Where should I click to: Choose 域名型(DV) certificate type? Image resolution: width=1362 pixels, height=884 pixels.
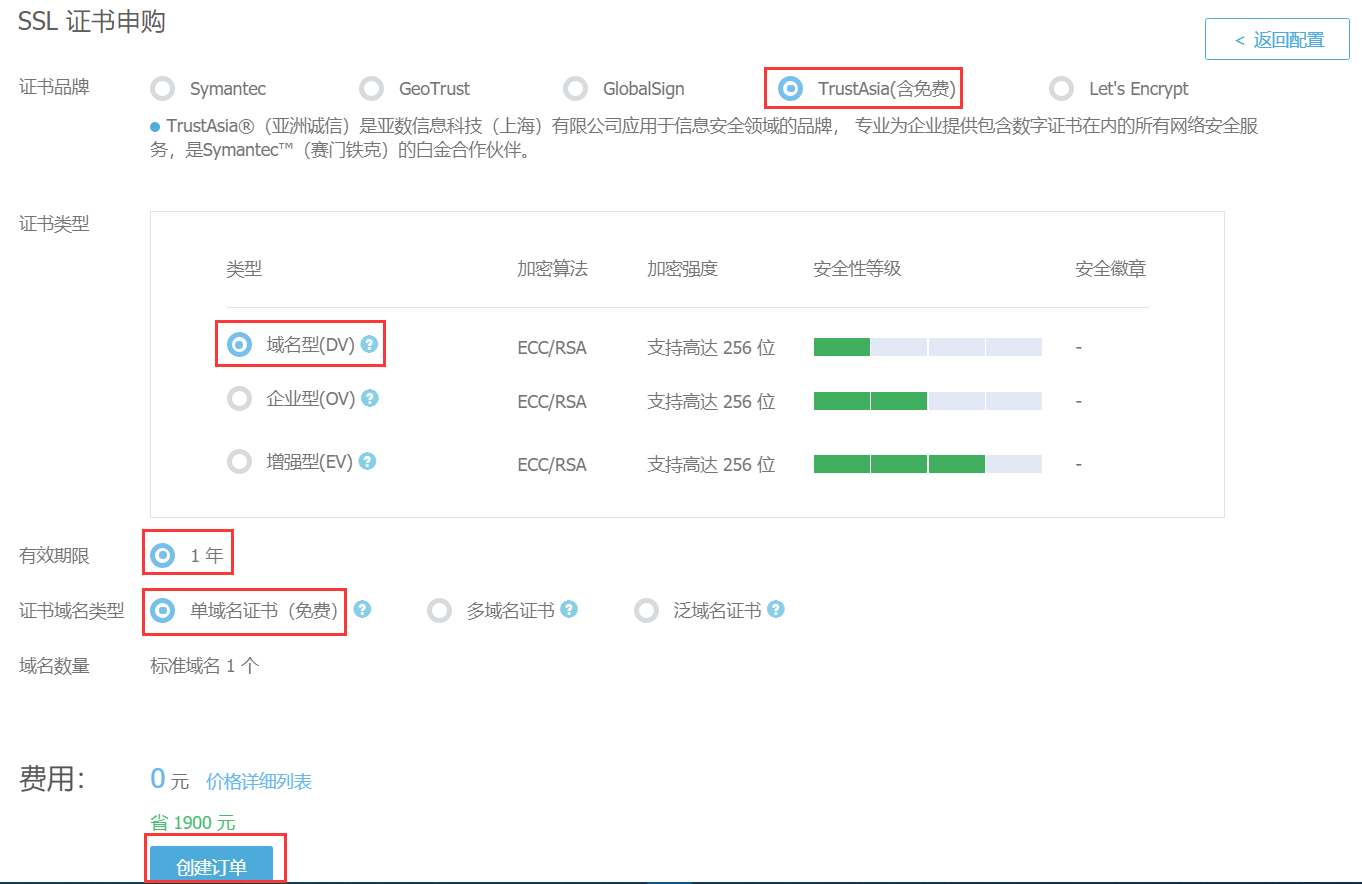pos(239,345)
